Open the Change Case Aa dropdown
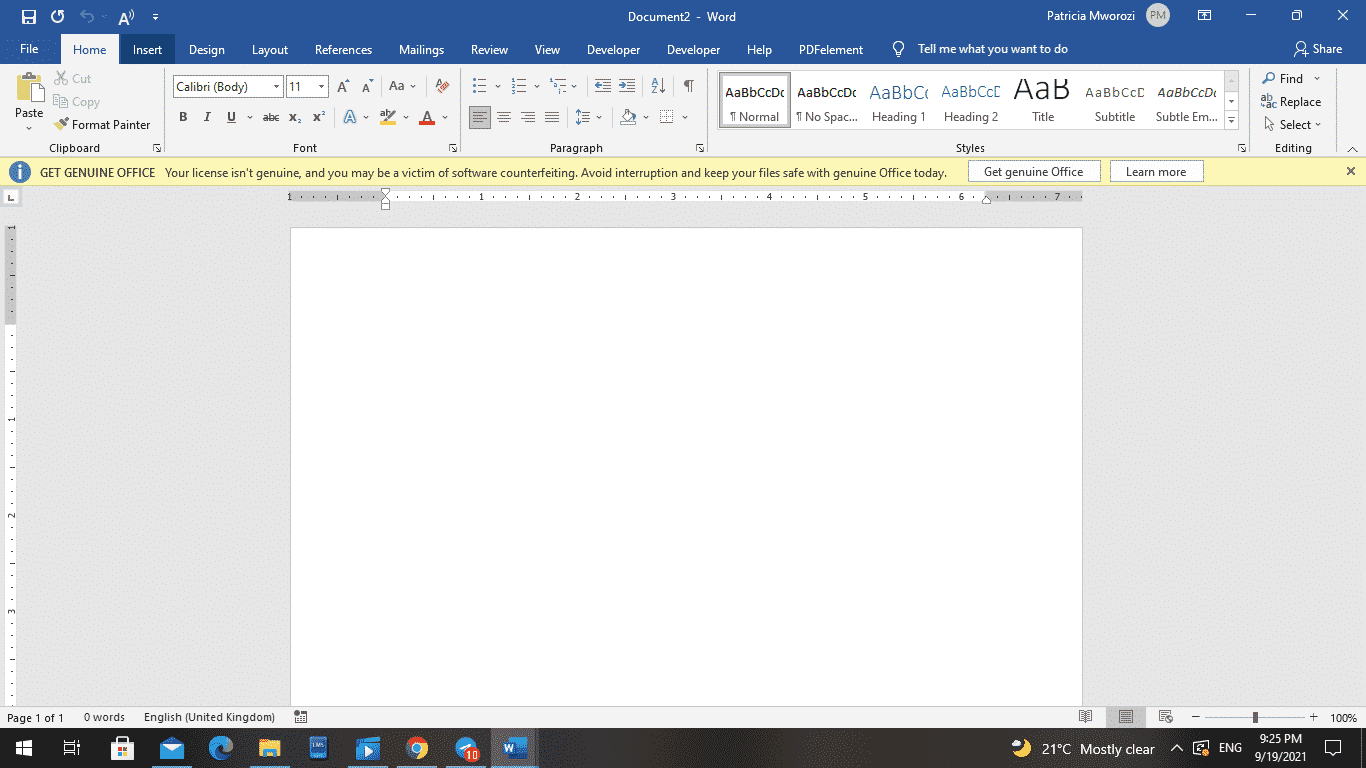 pos(402,86)
